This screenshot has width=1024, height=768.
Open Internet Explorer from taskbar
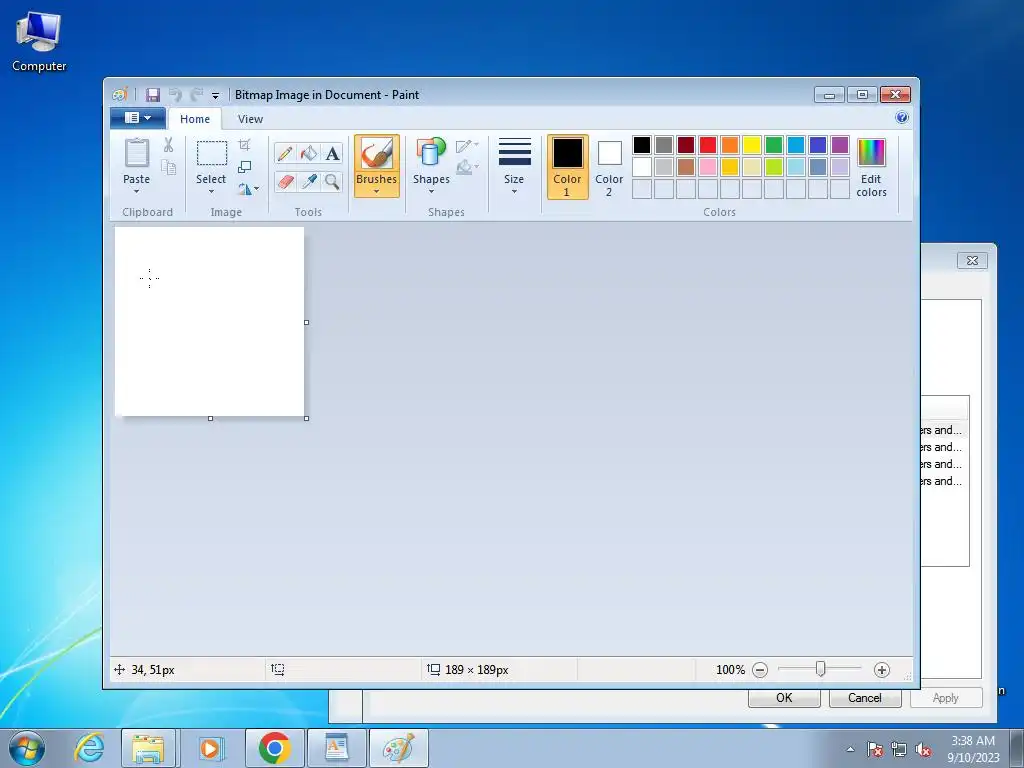tap(88, 748)
